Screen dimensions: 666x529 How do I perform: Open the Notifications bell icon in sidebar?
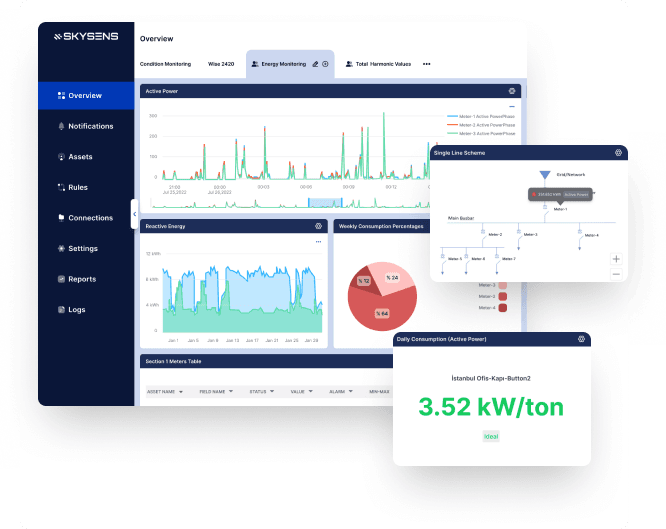pyautogui.click(x=61, y=126)
